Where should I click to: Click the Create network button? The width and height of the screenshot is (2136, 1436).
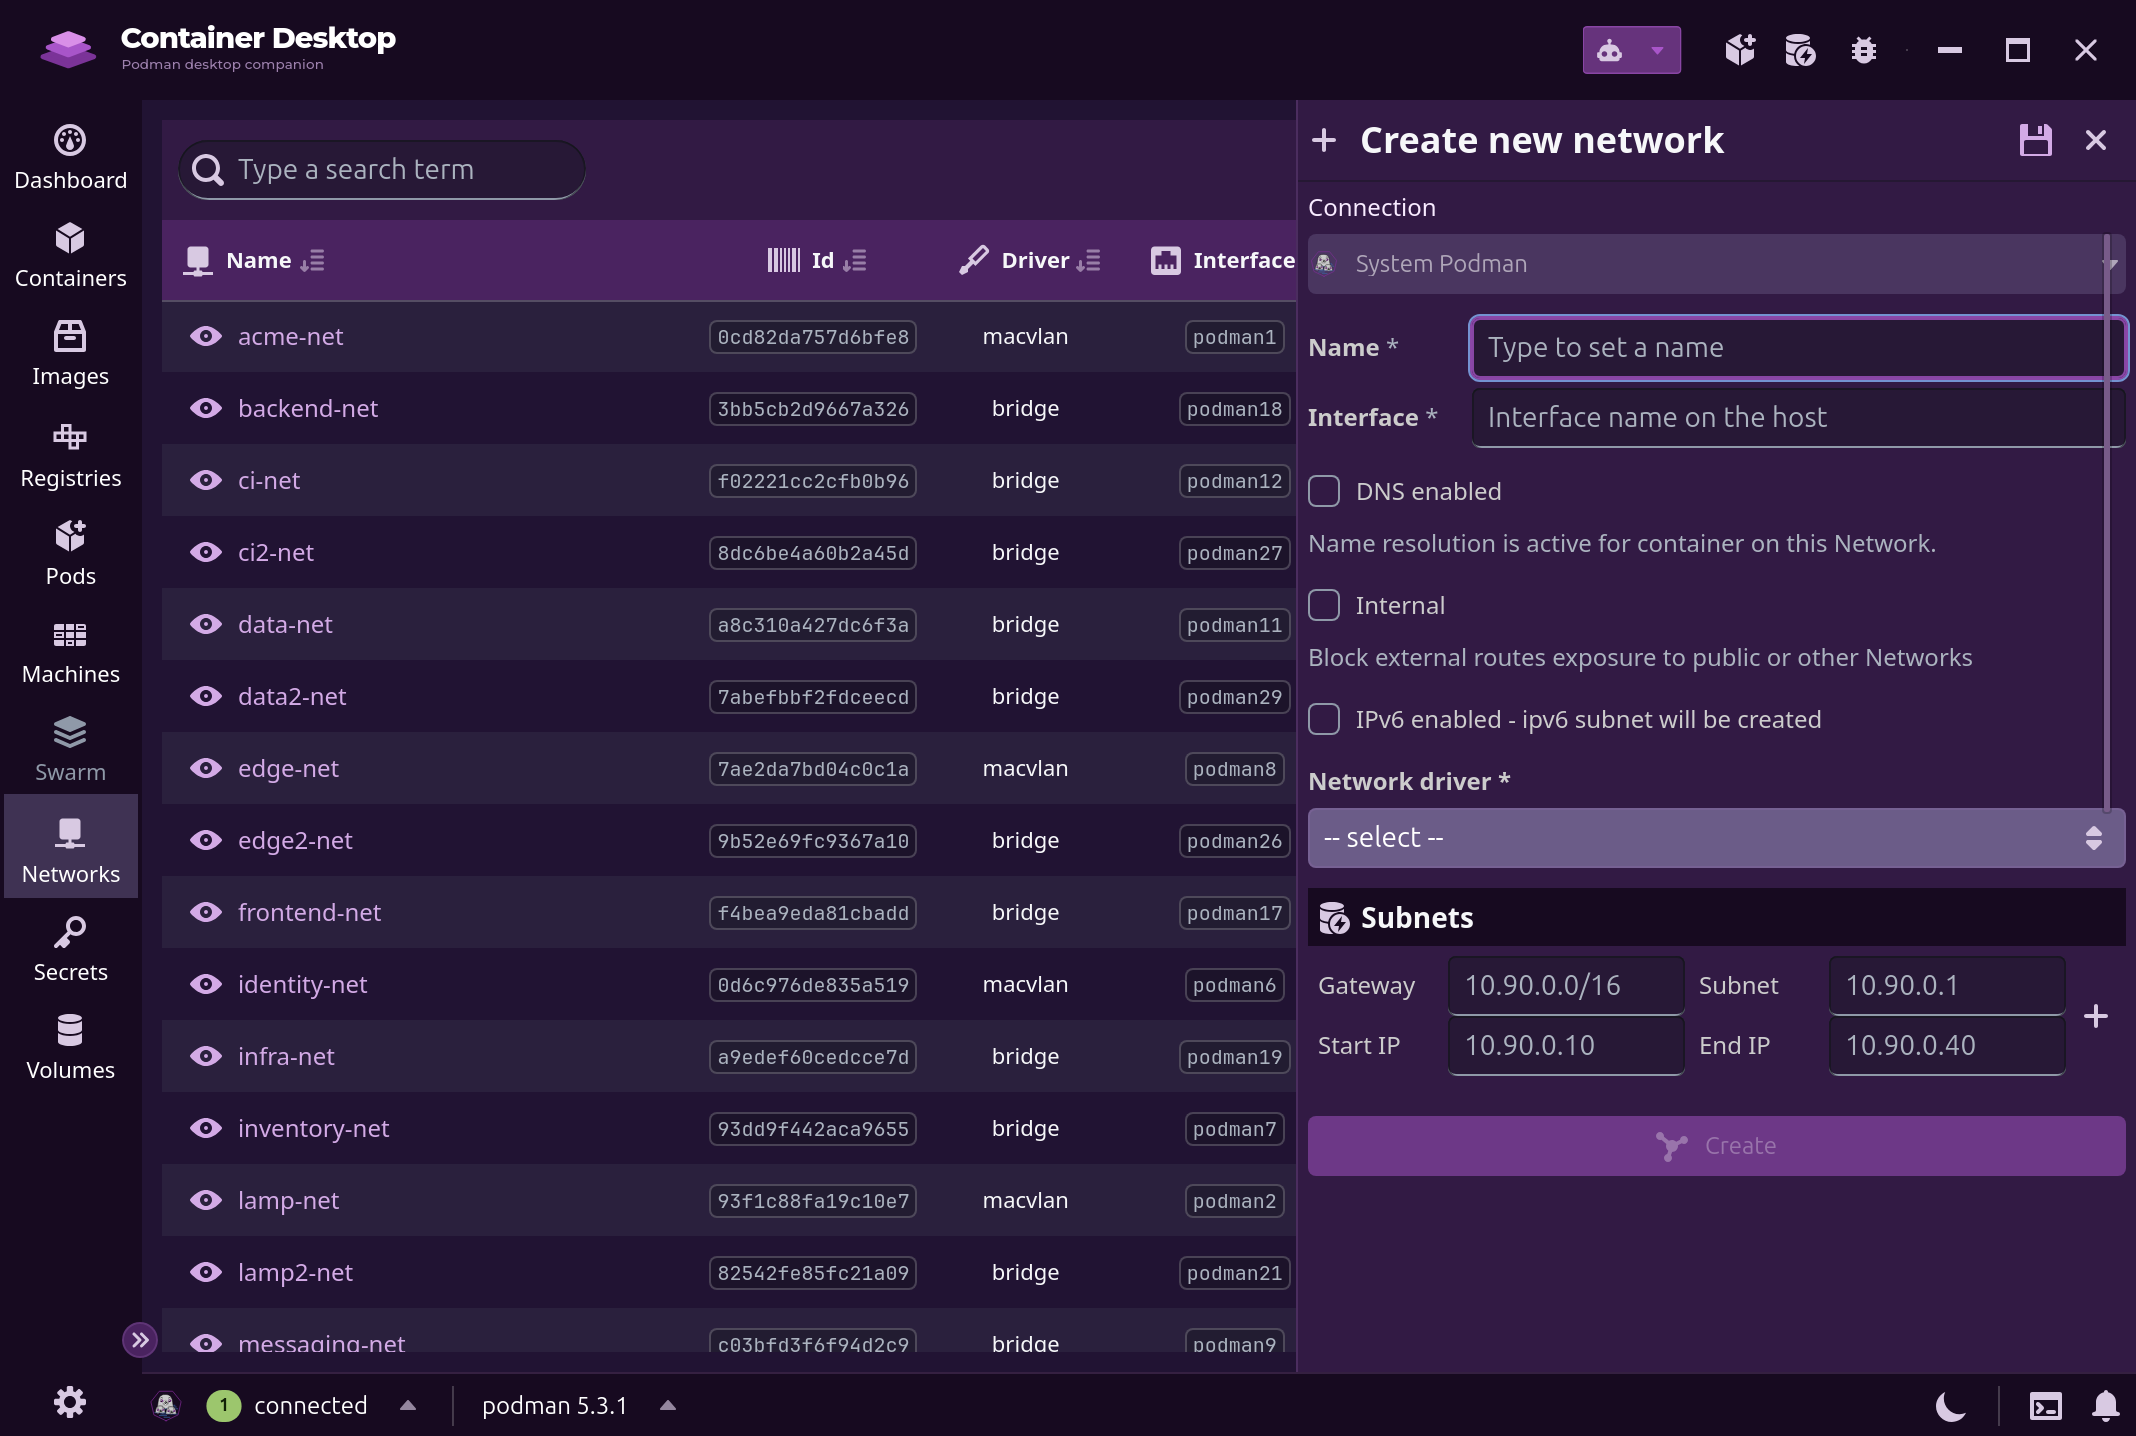(1716, 1146)
